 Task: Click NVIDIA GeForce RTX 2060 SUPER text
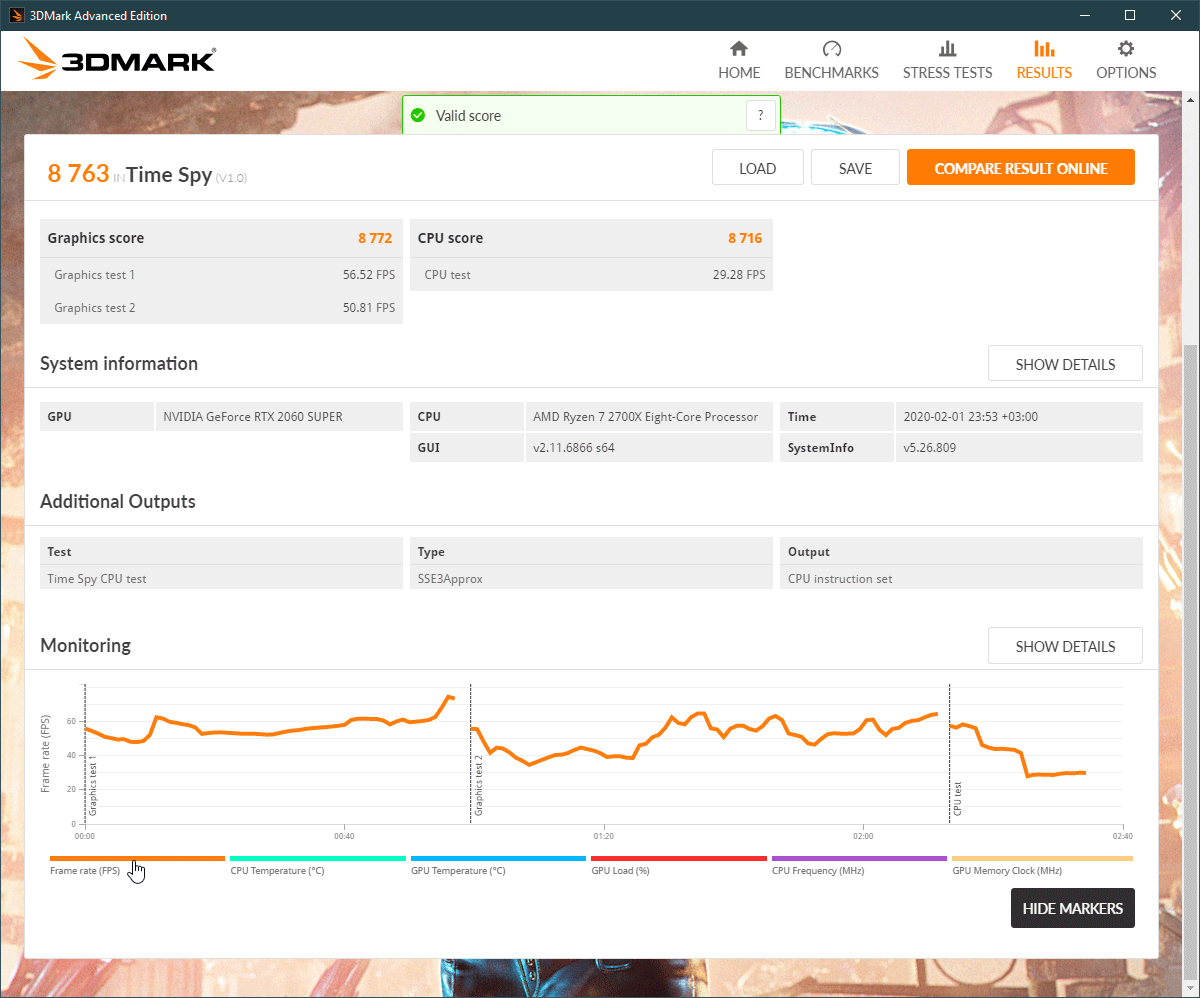pyautogui.click(x=253, y=417)
